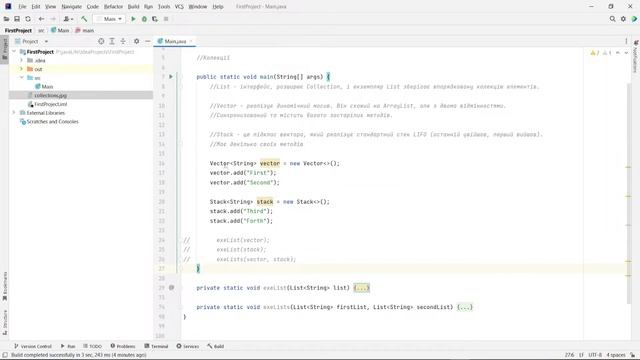Open the TODO tool window
The width and height of the screenshot is (640, 360).
(x=92, y=346)
